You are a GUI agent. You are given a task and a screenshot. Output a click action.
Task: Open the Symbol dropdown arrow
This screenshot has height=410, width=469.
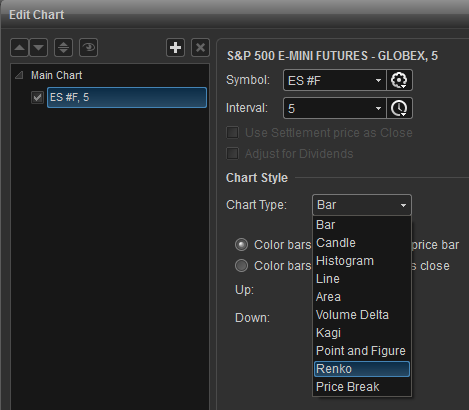click(378, 80)
